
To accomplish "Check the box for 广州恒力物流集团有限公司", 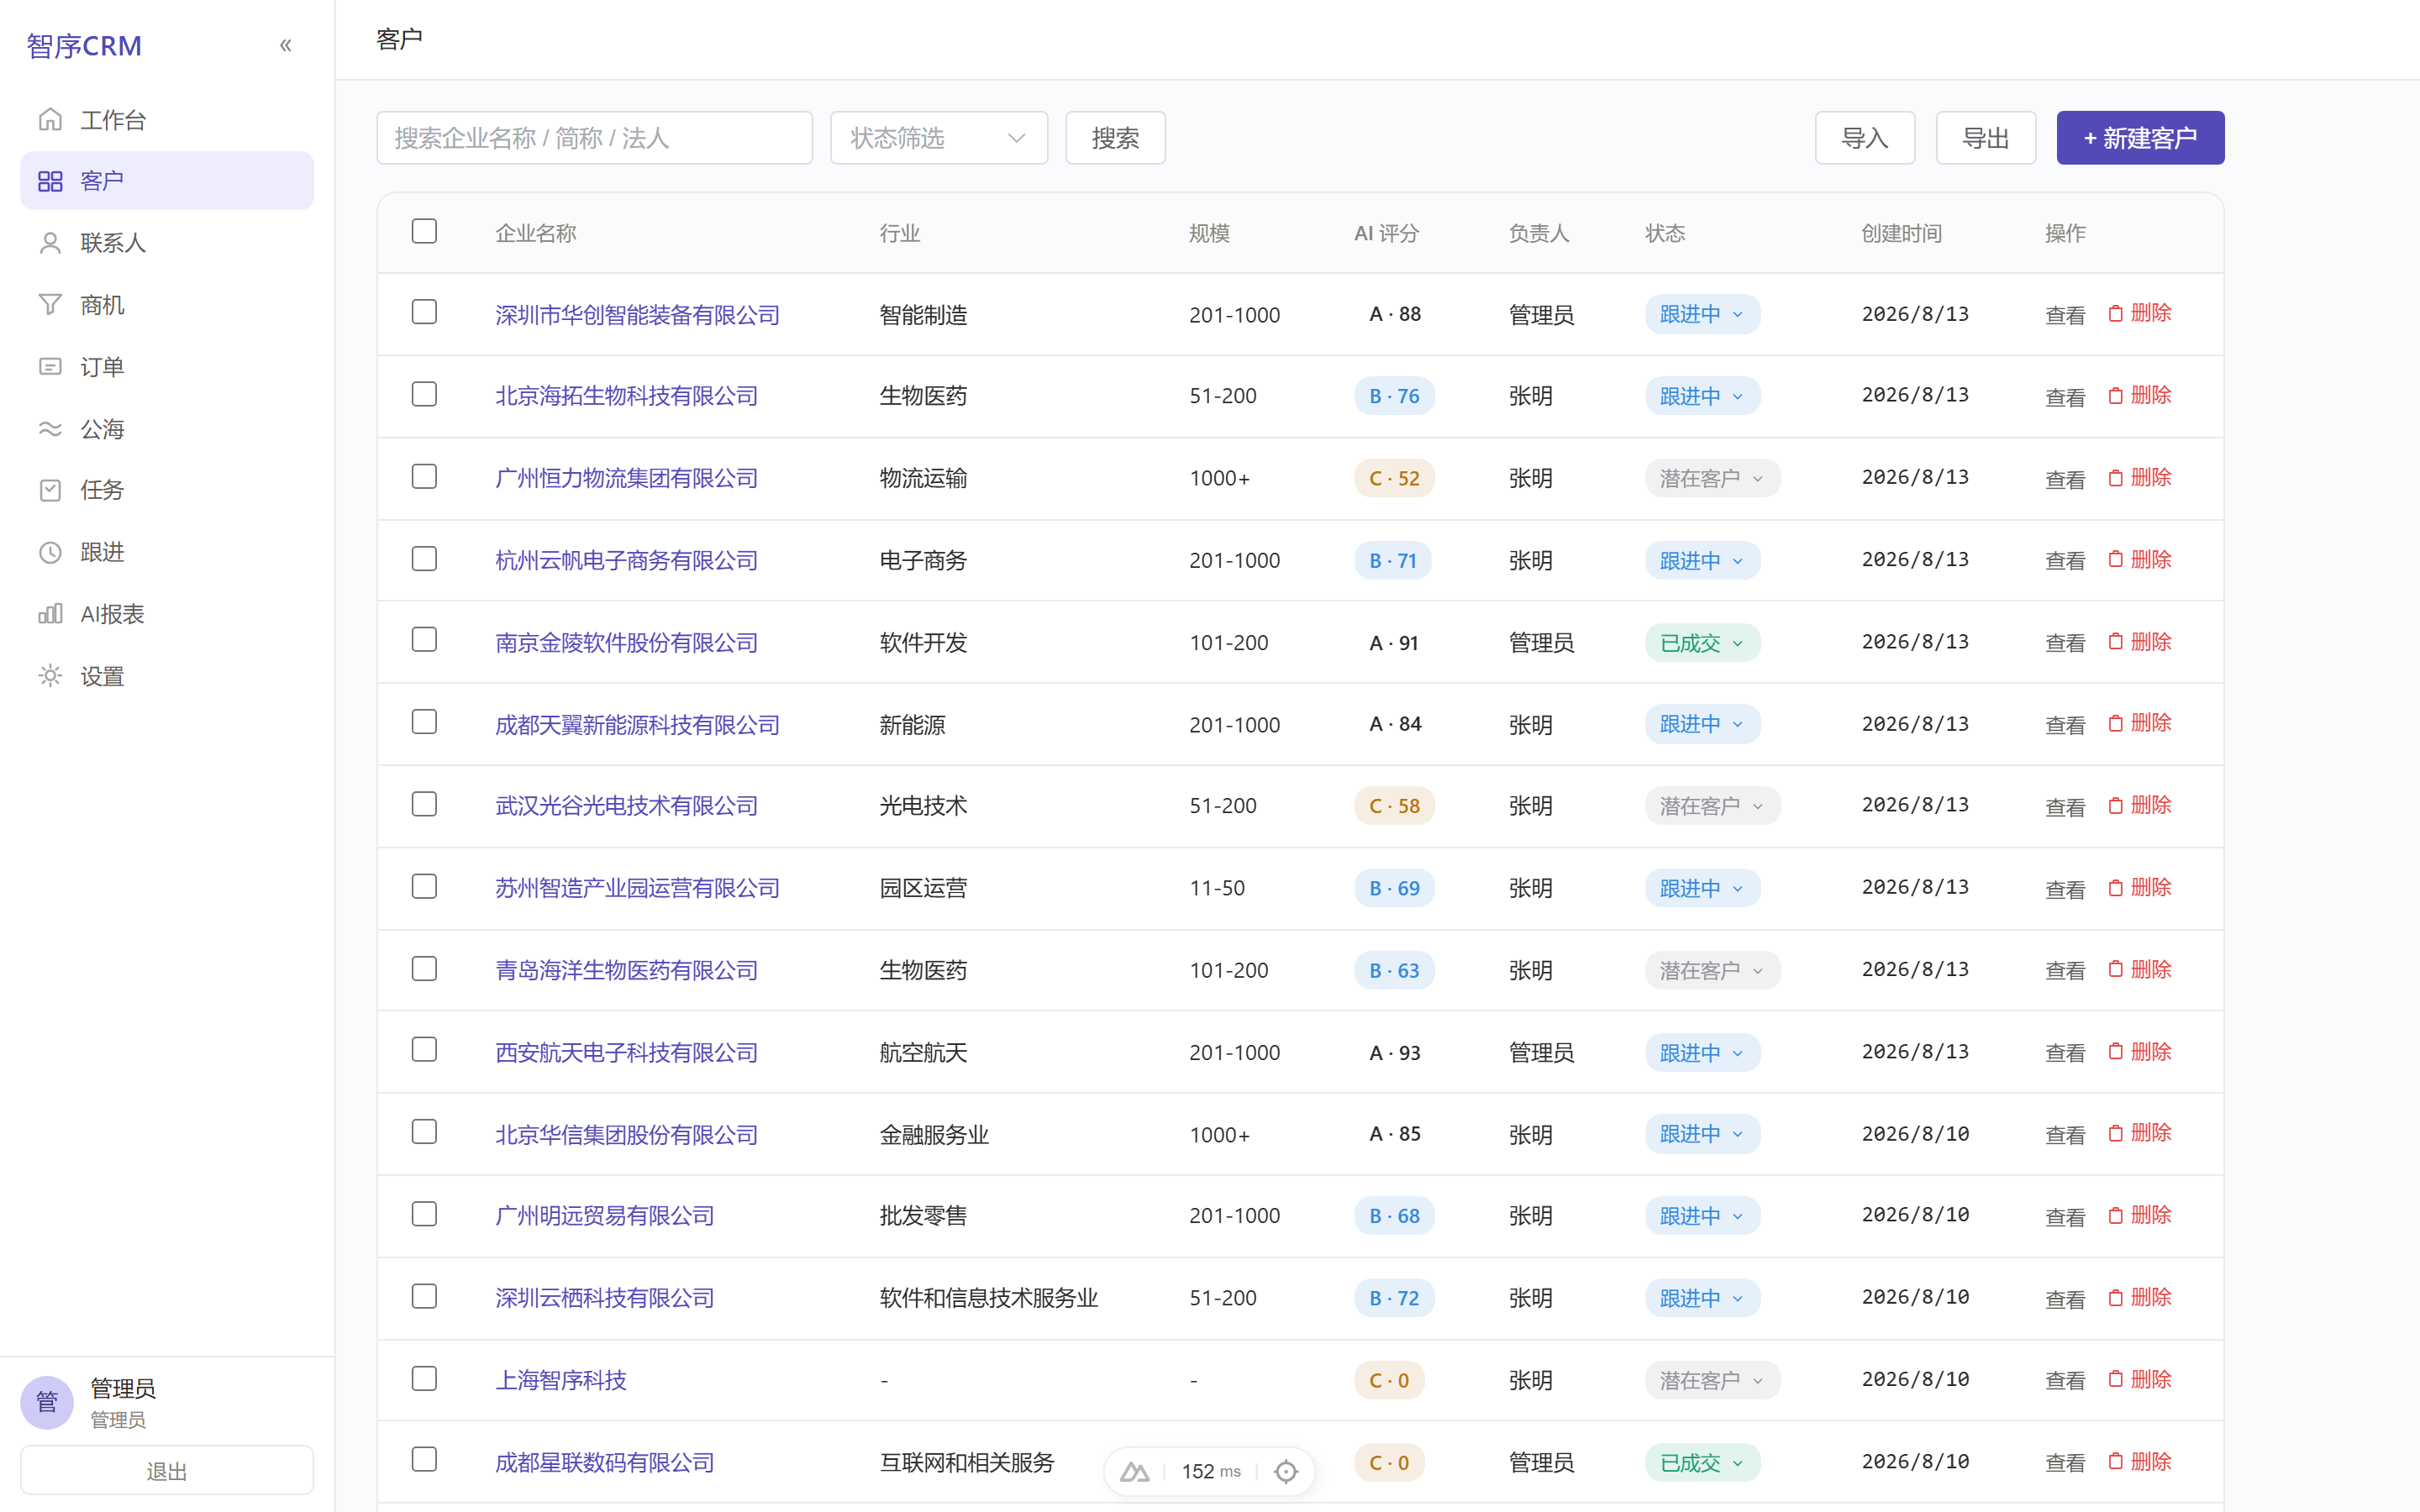I will pos(424,476).
